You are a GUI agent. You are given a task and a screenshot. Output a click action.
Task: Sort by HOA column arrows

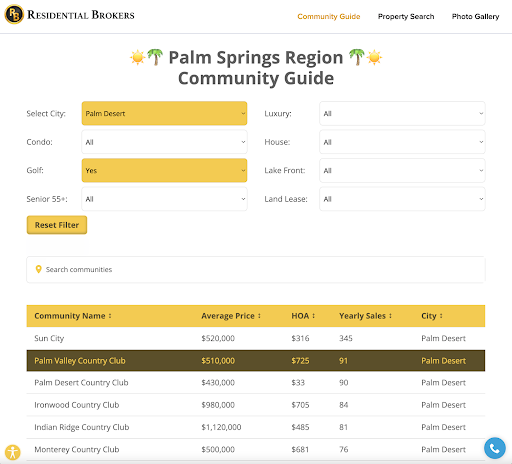pos(313,316)
